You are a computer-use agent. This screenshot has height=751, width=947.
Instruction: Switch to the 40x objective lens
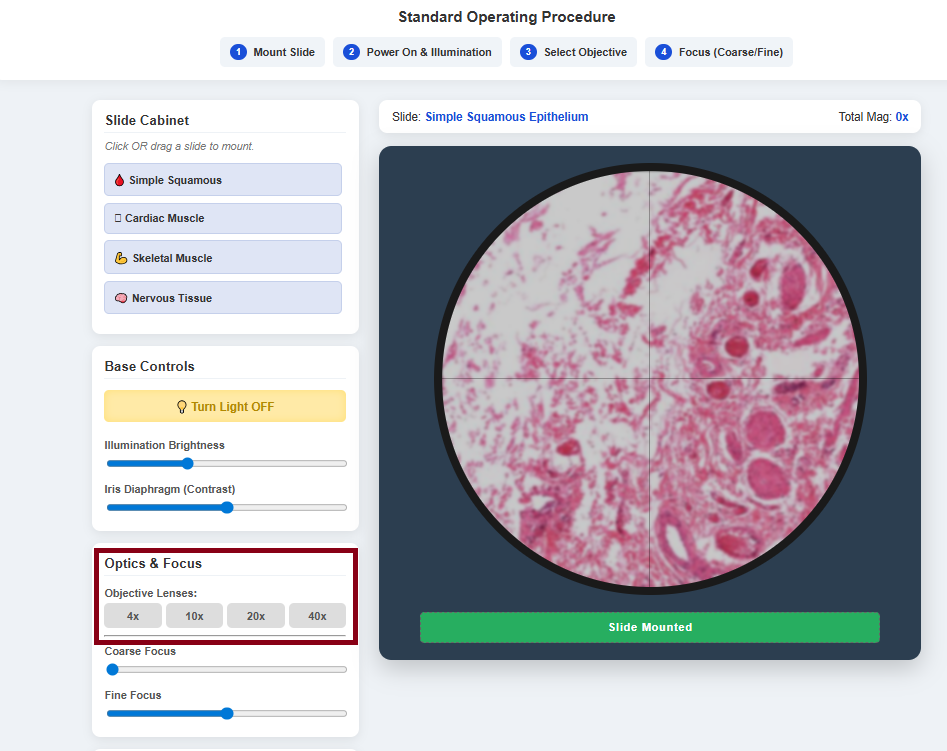tap(317, 616)
